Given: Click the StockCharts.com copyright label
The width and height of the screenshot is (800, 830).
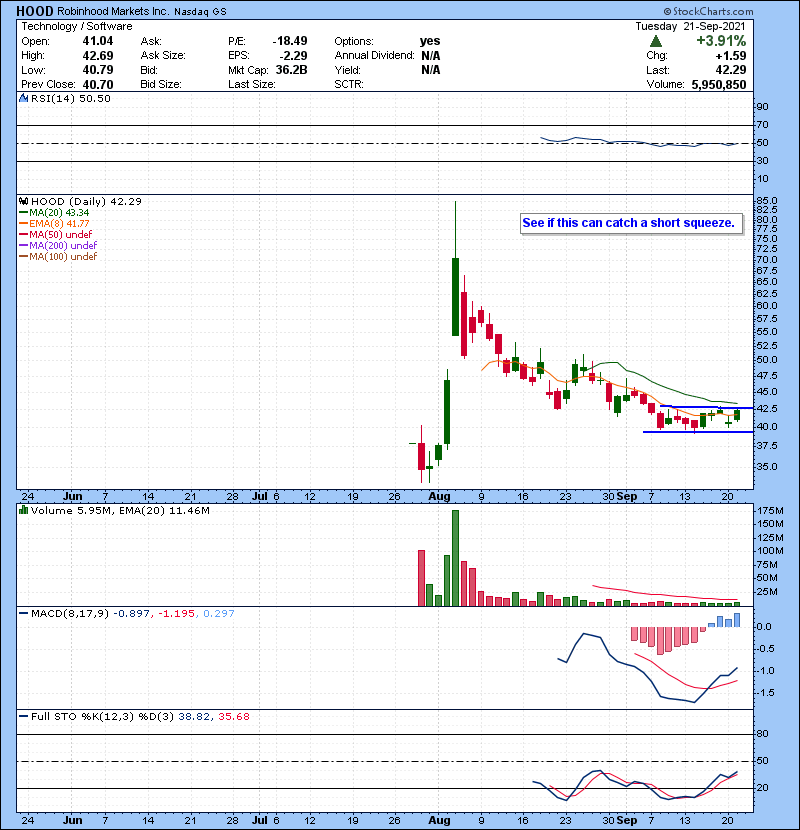Looking at the screenshot, I should 708,11.
